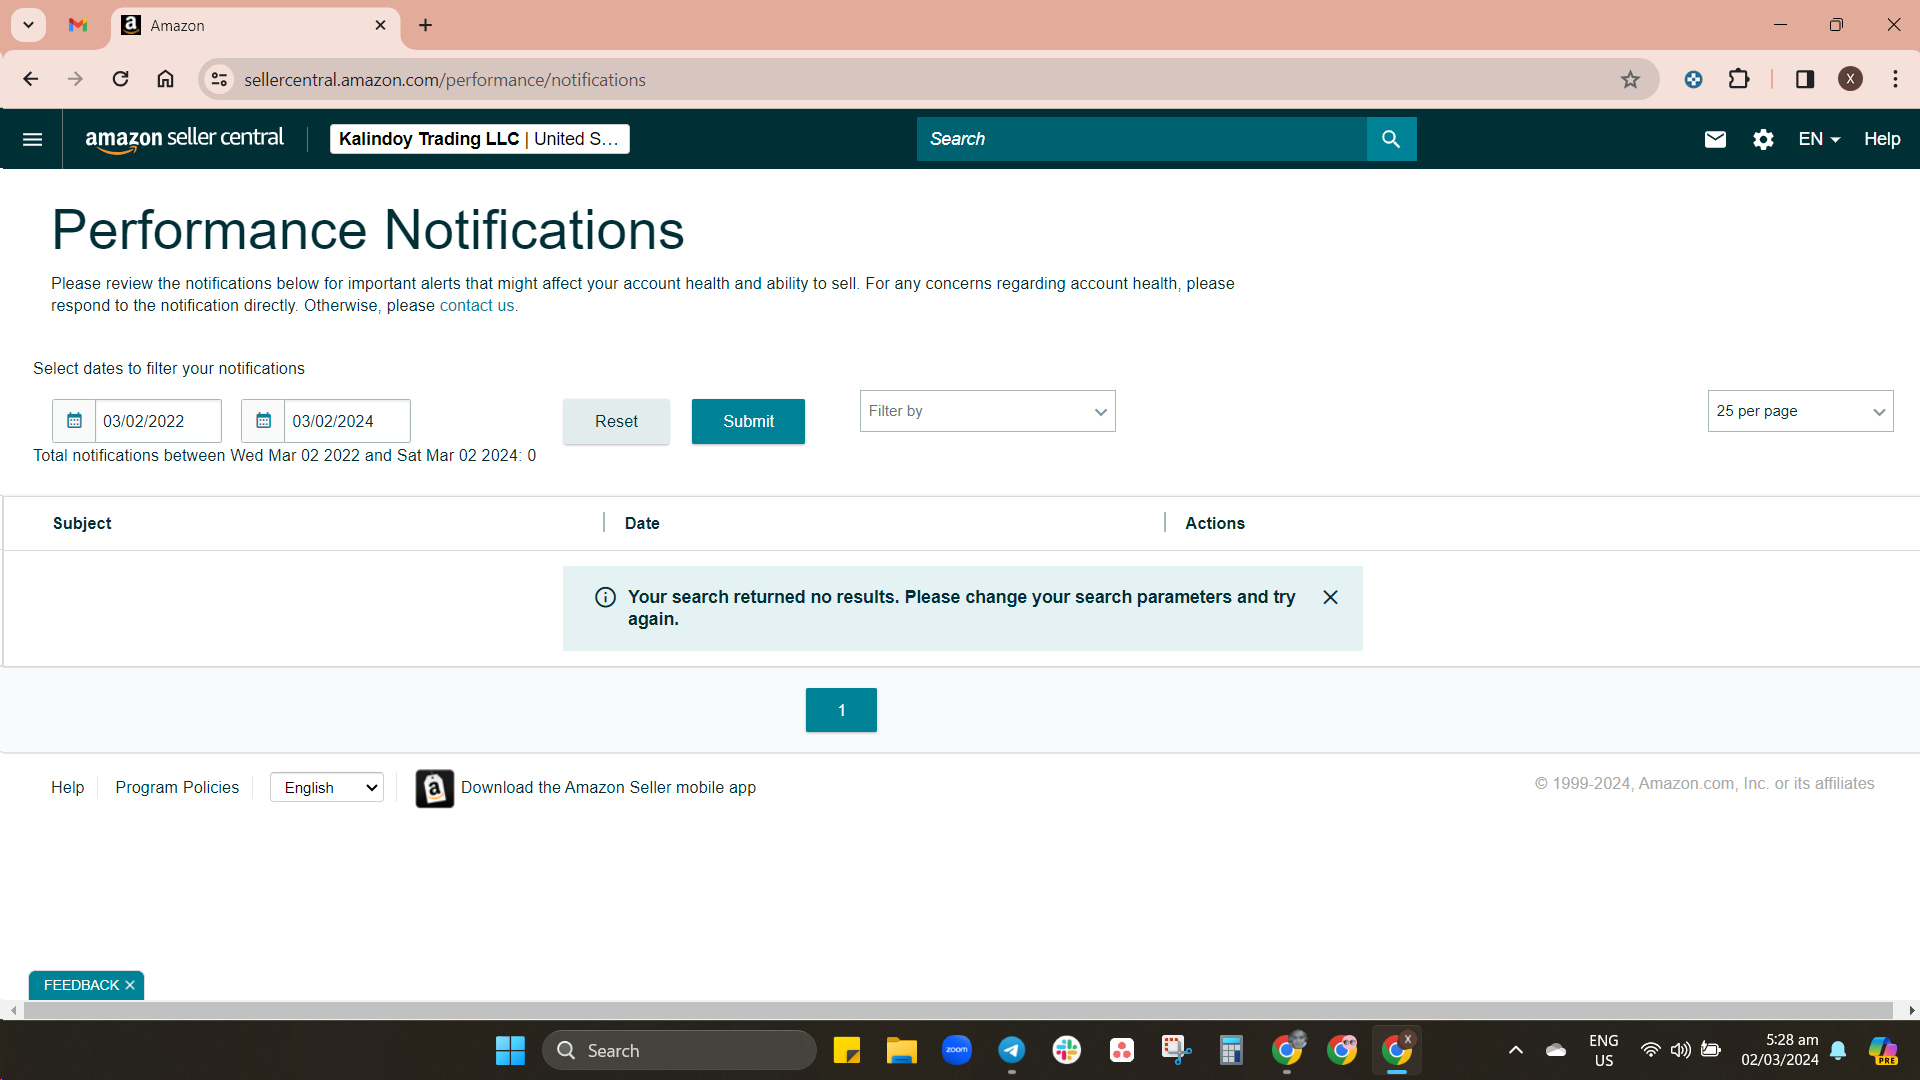Screen dimensions: 1920x1080
Task: Click the Amazon Seller mobile app icon
Action: (x=434, y=788)
